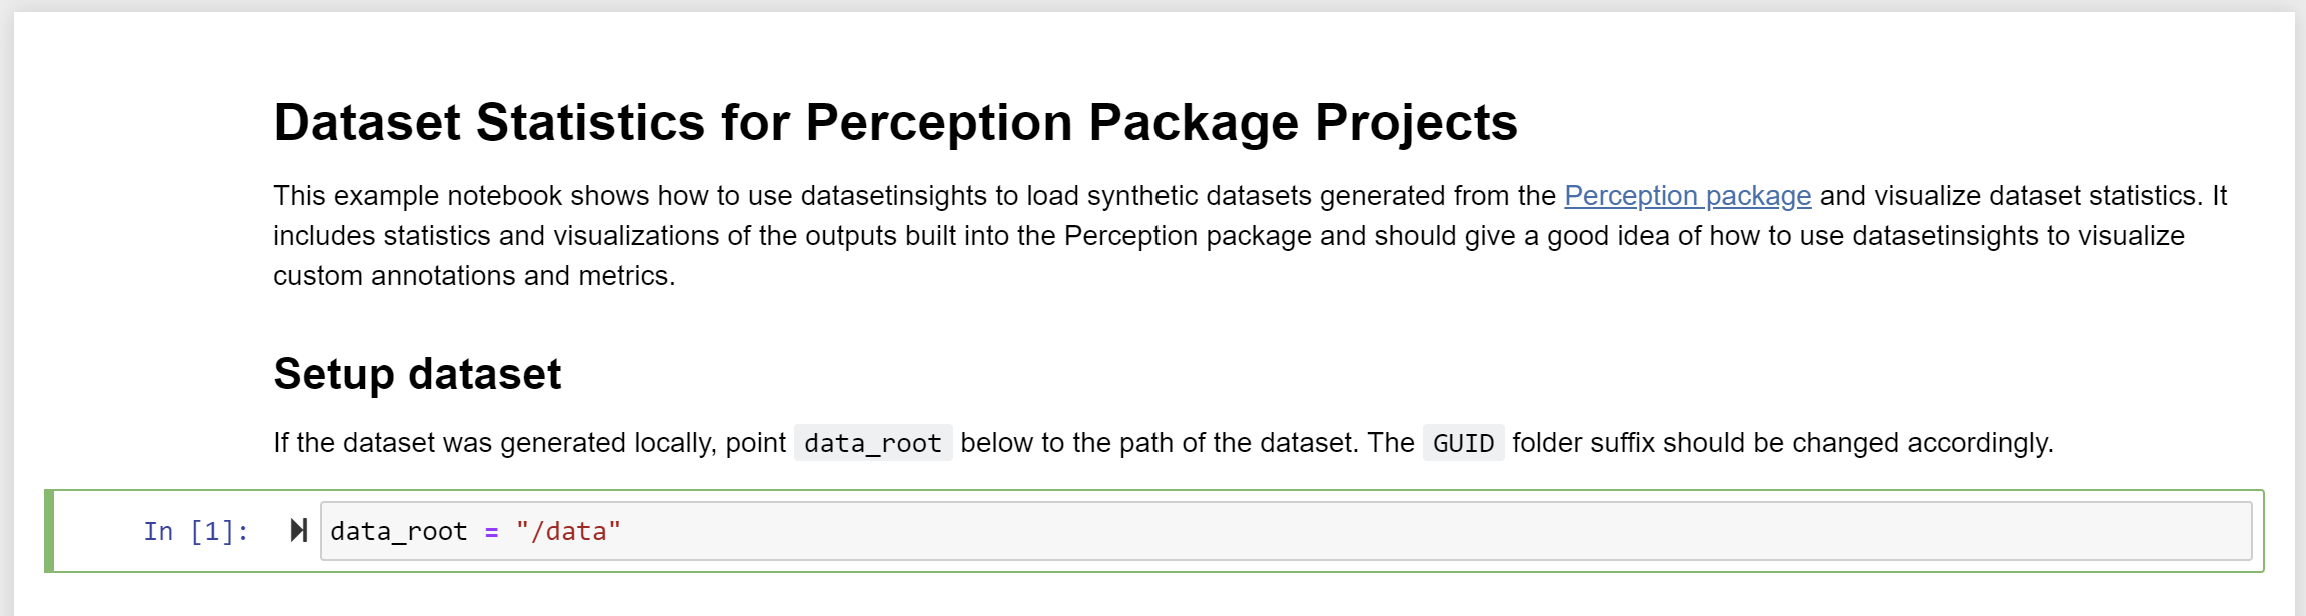Click "folder suffix should be changed accordingly" text
Image resolution: width=2306 pixels, height=616 pixels.
click(1782, 443)
